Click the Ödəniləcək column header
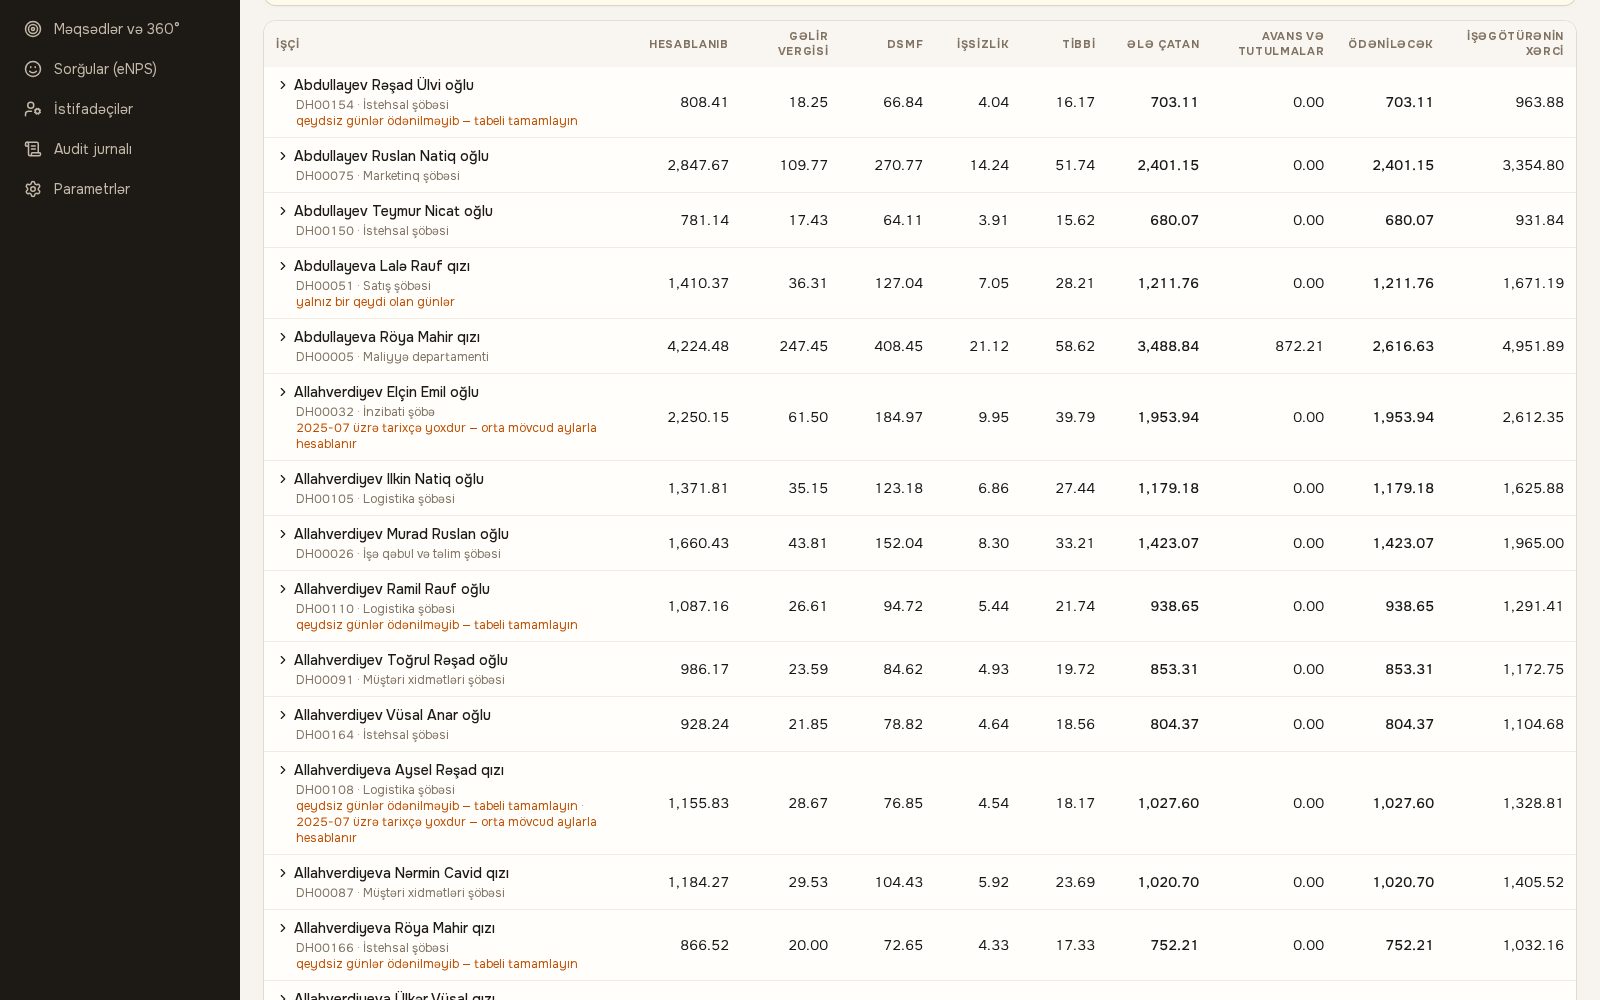1600x1000 pixels. [x=1391, y=44]
